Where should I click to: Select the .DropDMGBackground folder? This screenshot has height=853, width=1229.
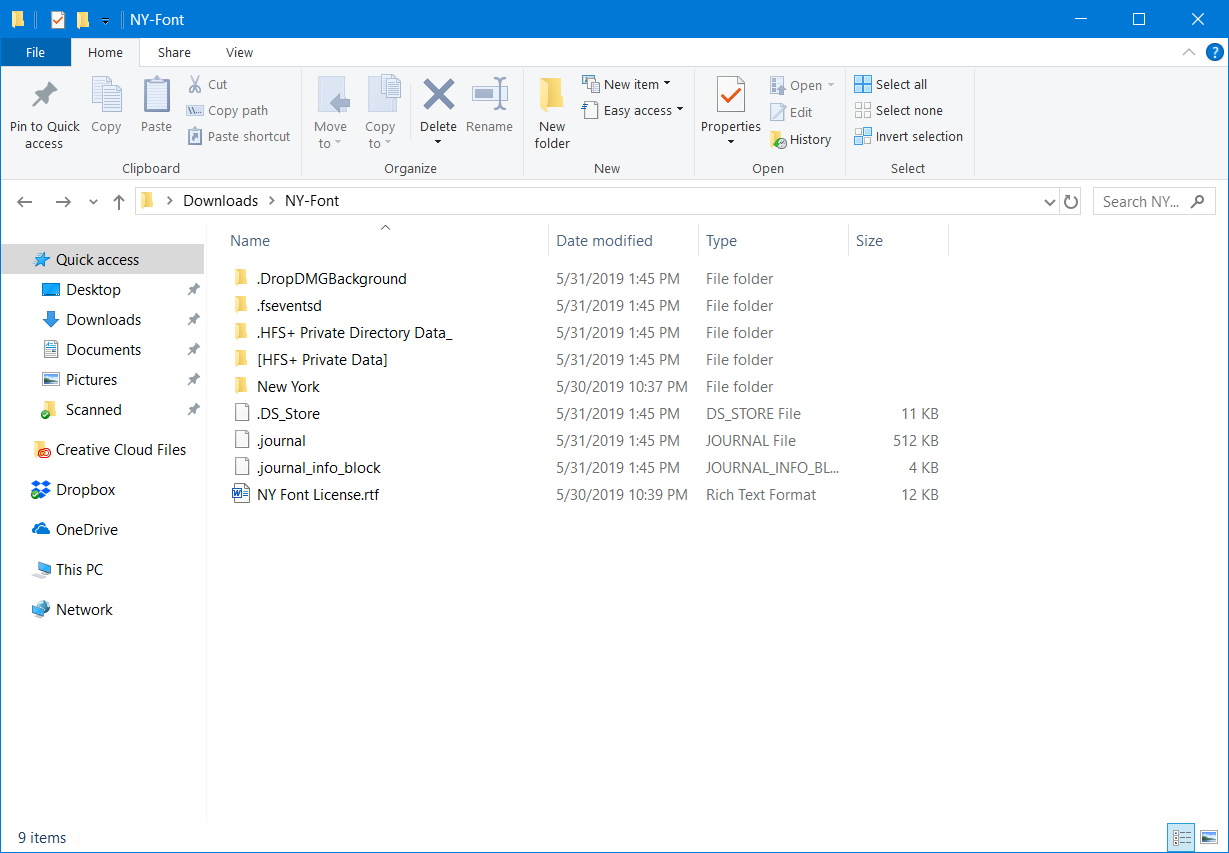point(331,278)
